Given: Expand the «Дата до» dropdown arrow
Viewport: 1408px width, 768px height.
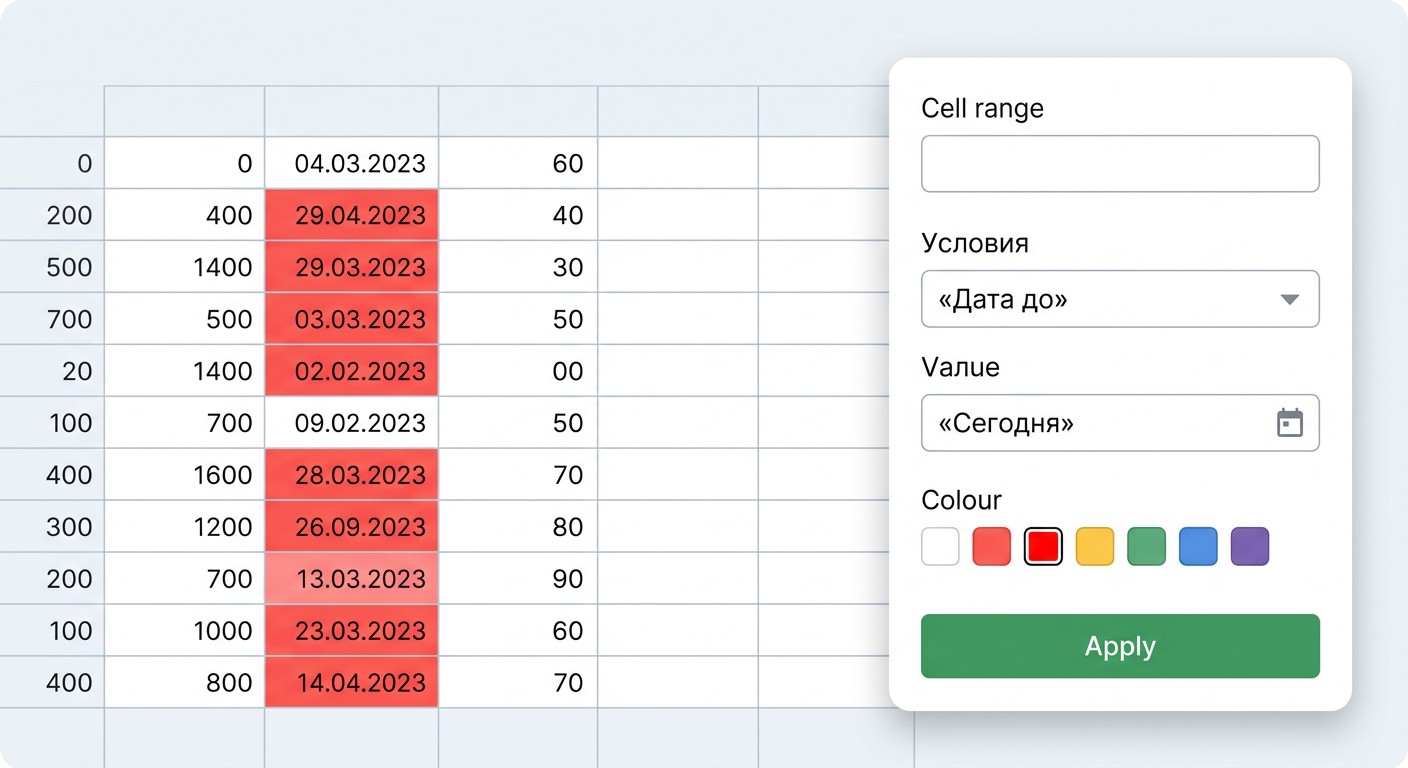Looking at the screenshot, I should point(1290,299).
